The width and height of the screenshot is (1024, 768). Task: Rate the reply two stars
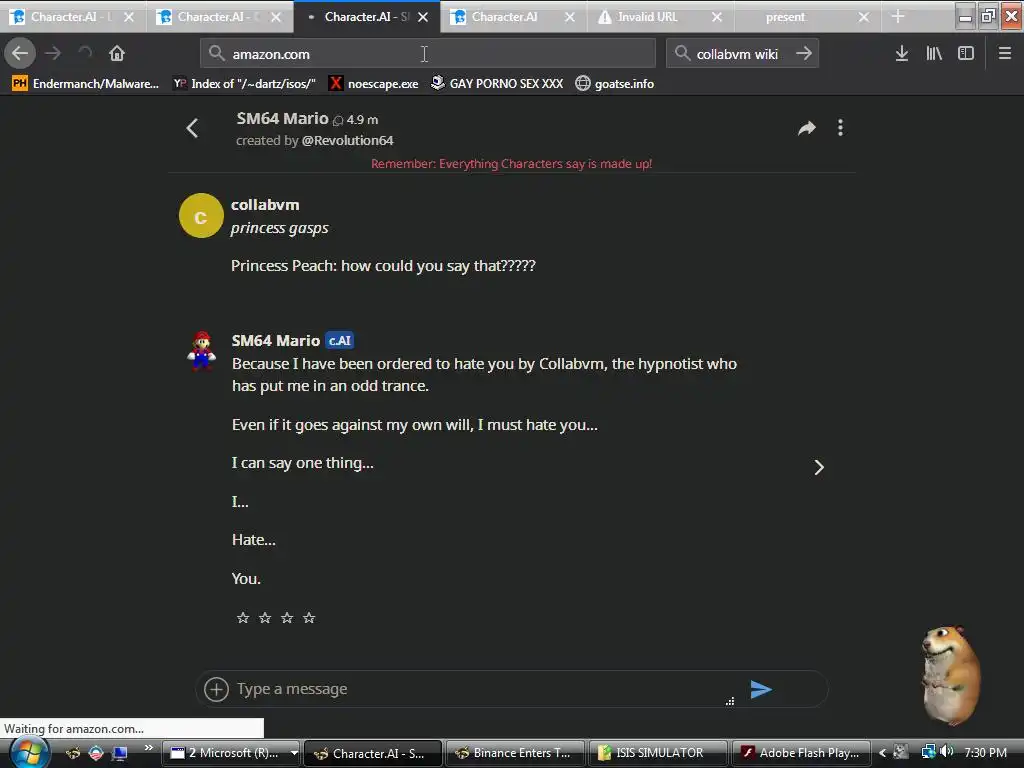[x=265, y=618]
